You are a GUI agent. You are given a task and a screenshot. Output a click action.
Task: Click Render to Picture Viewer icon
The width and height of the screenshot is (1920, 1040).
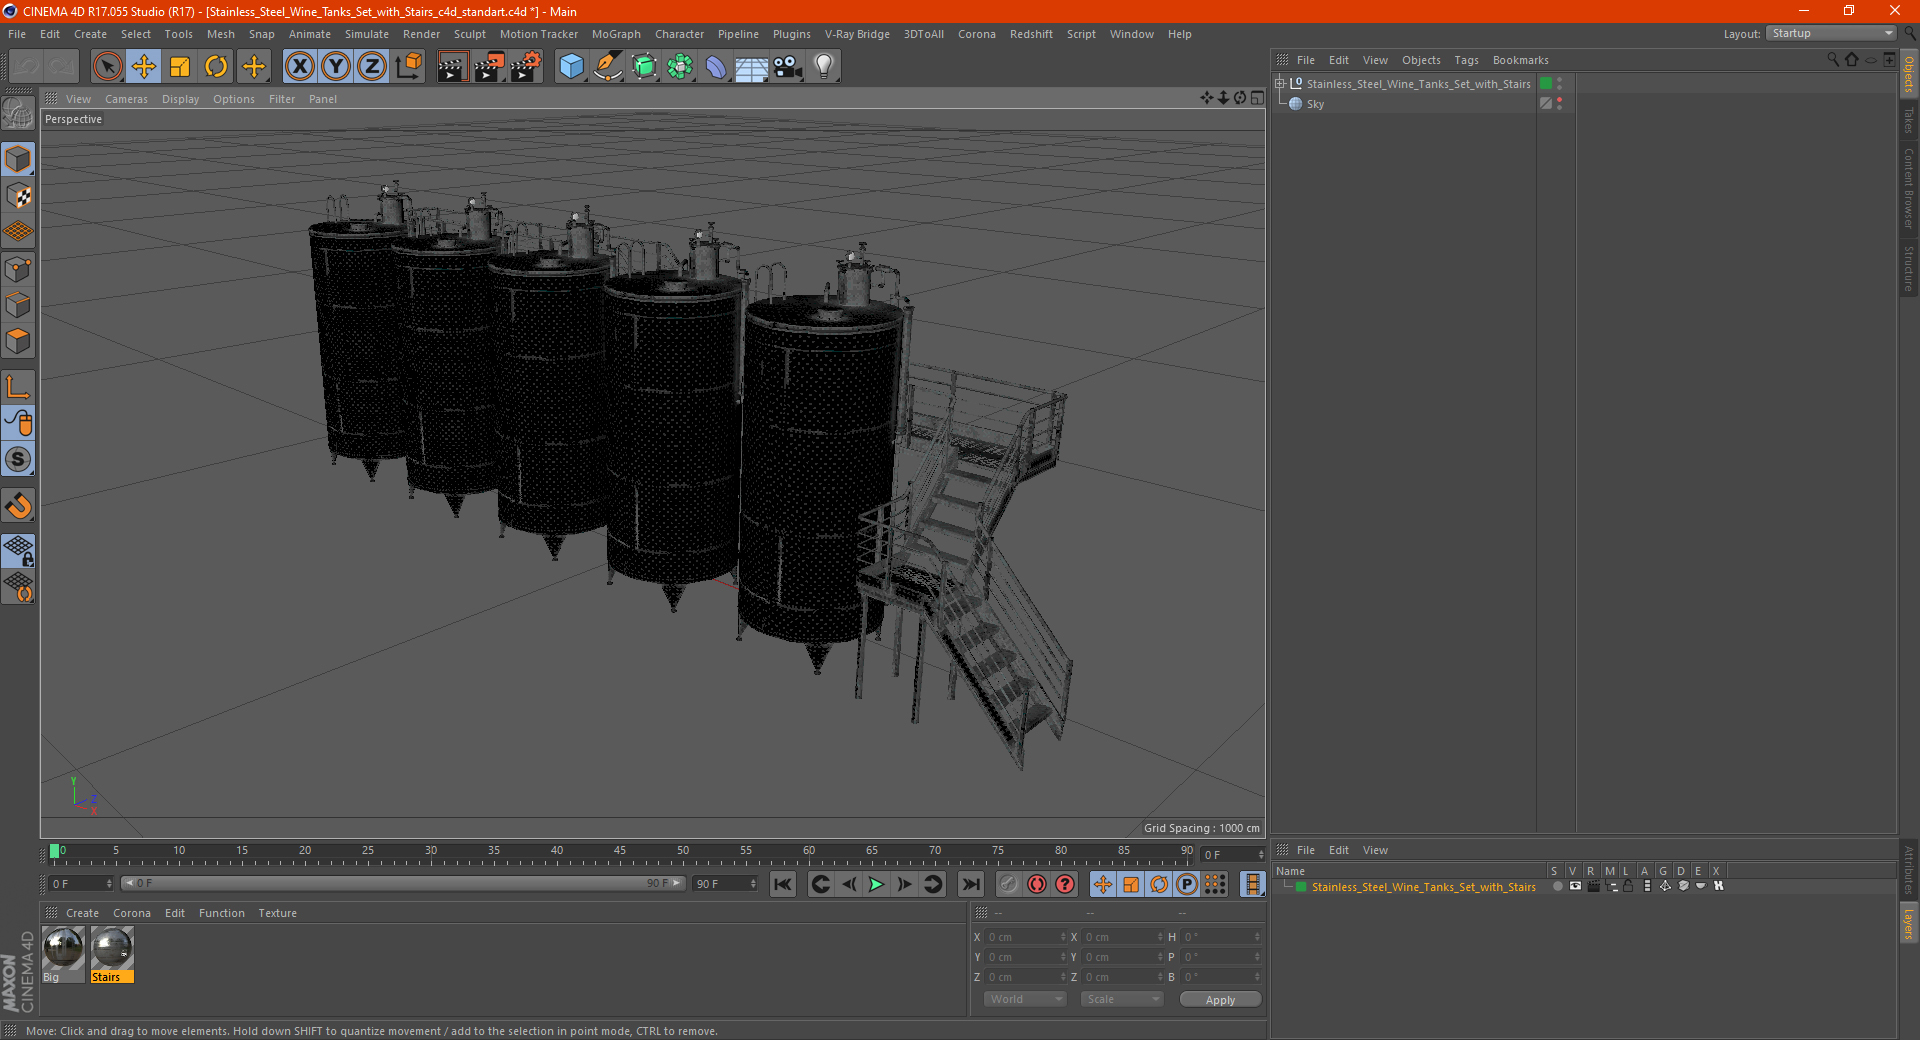pyautogui.click(x=489, y=67)
